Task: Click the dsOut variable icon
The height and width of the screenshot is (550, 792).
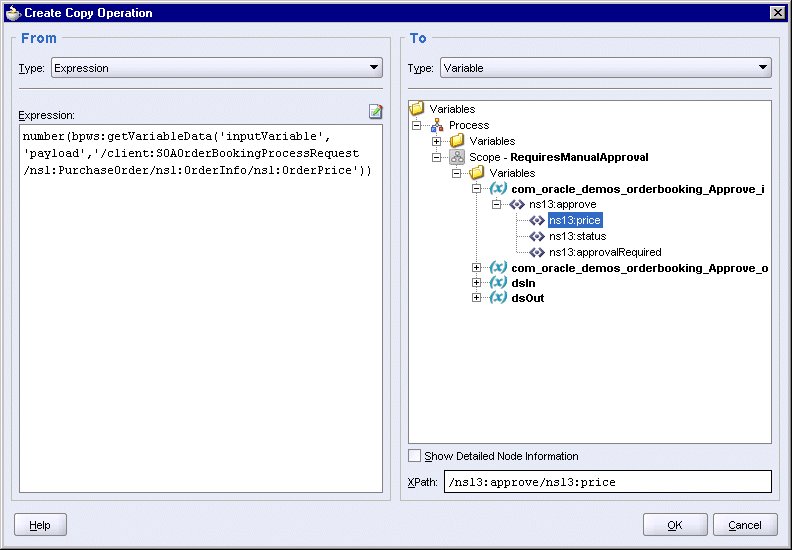Action: coord(498,297)
